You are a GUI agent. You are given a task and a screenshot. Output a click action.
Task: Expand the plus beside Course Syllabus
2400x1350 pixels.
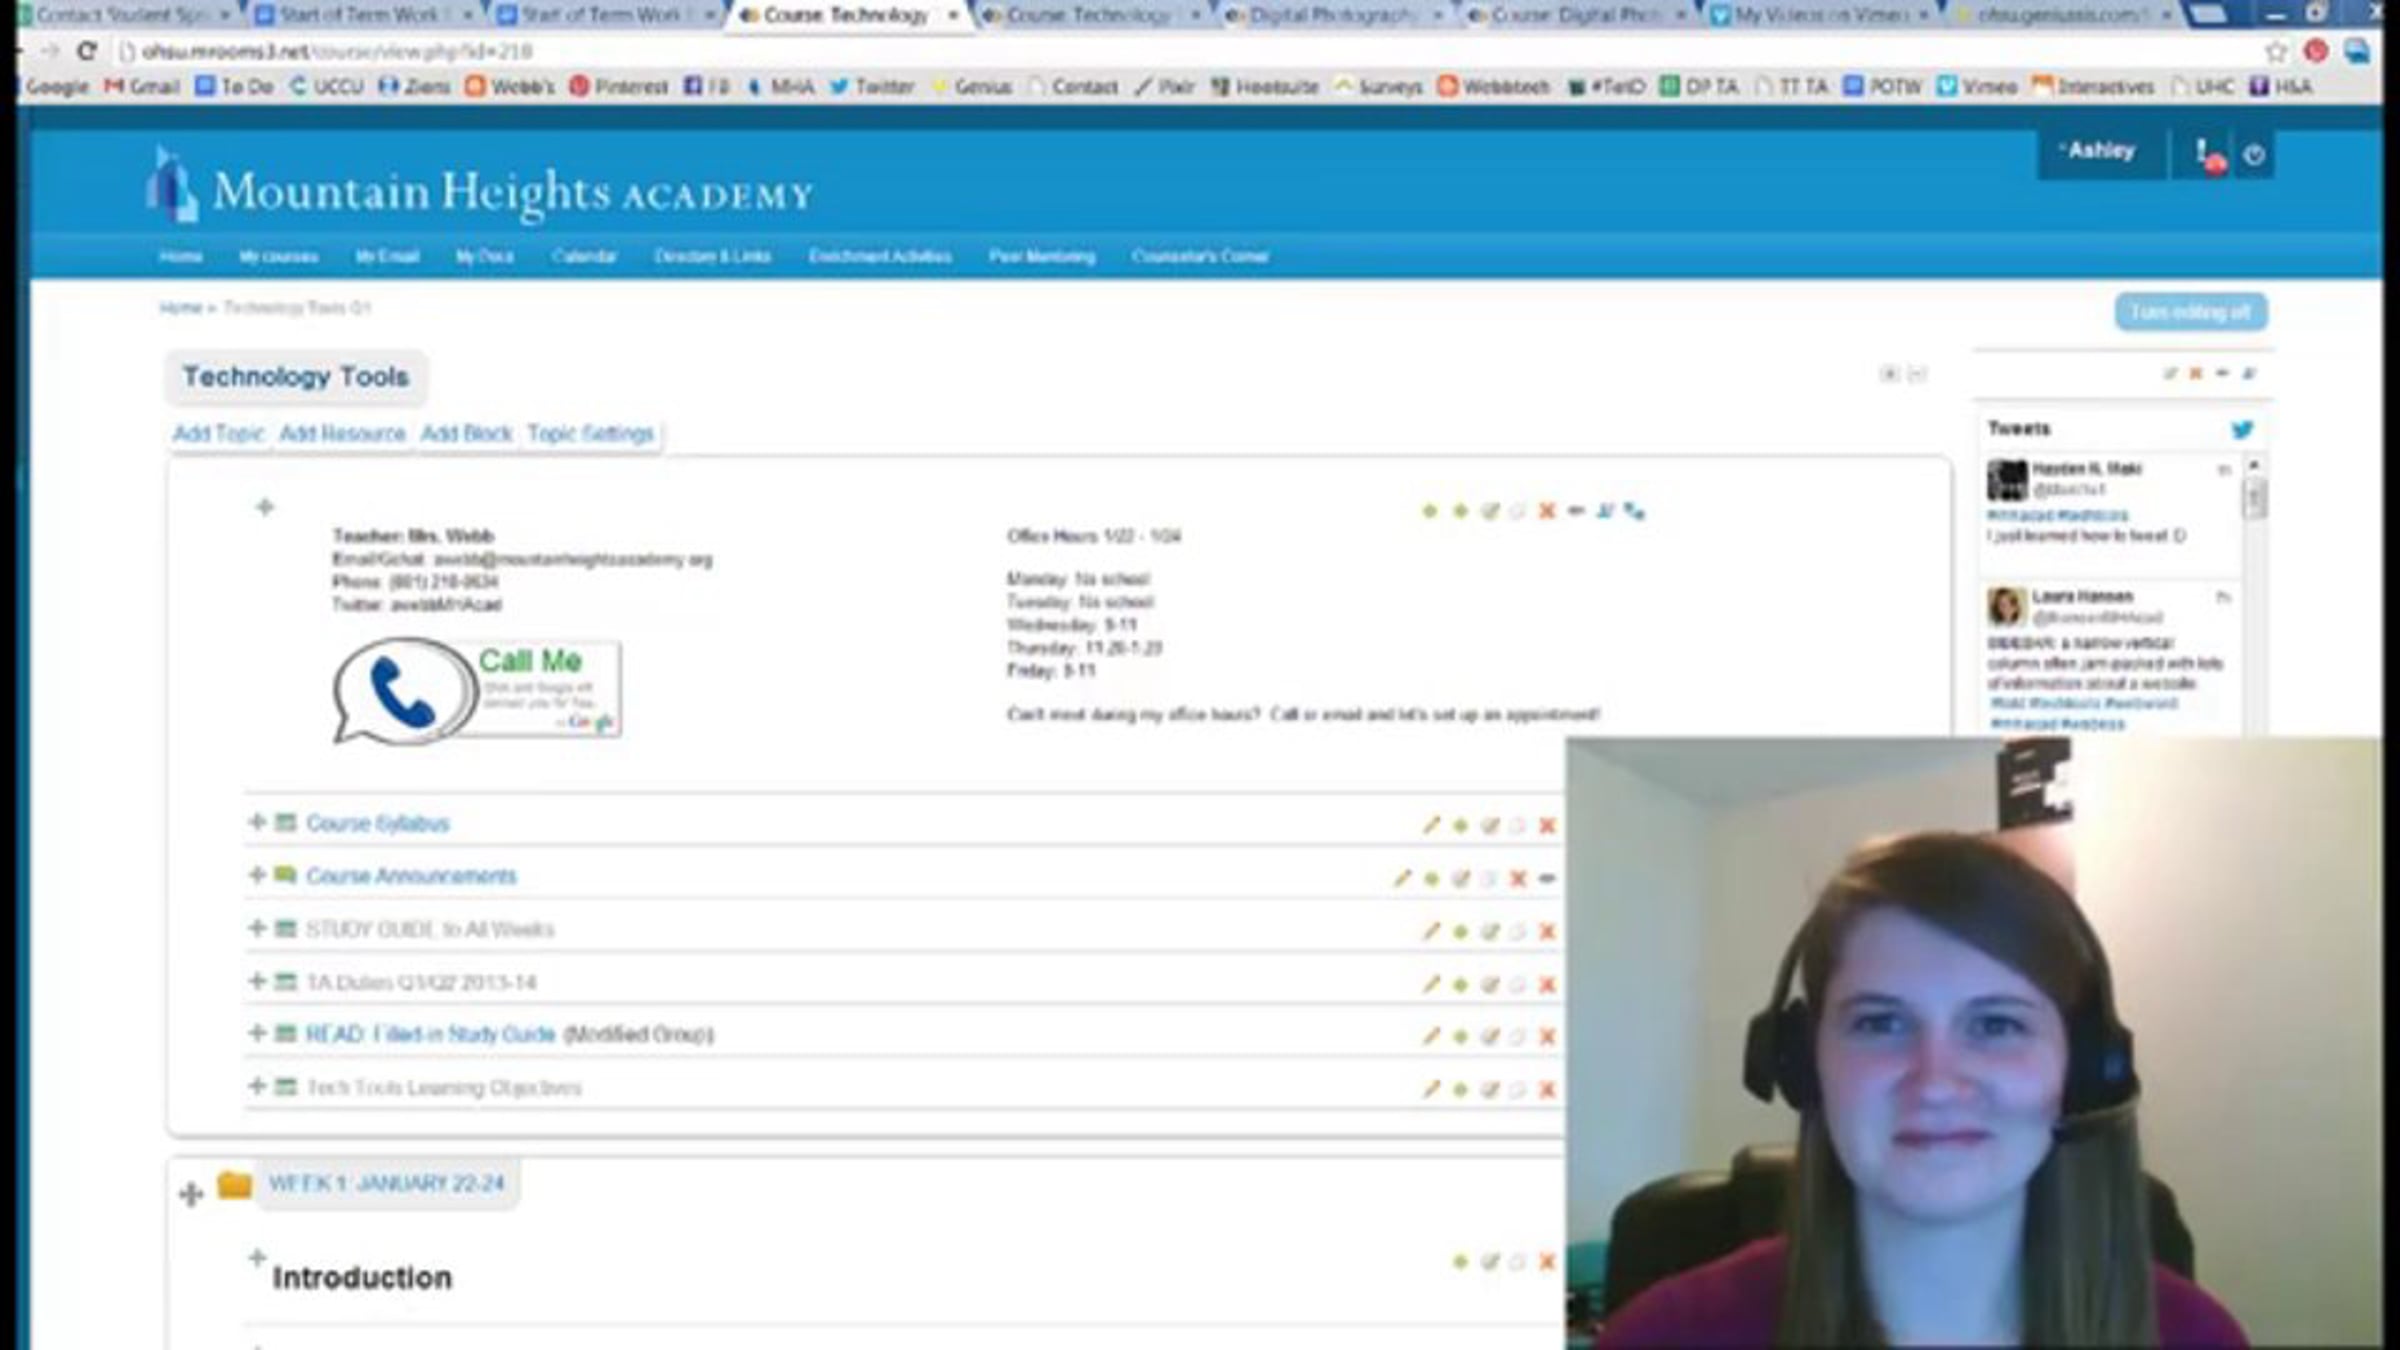coord(257,822)
